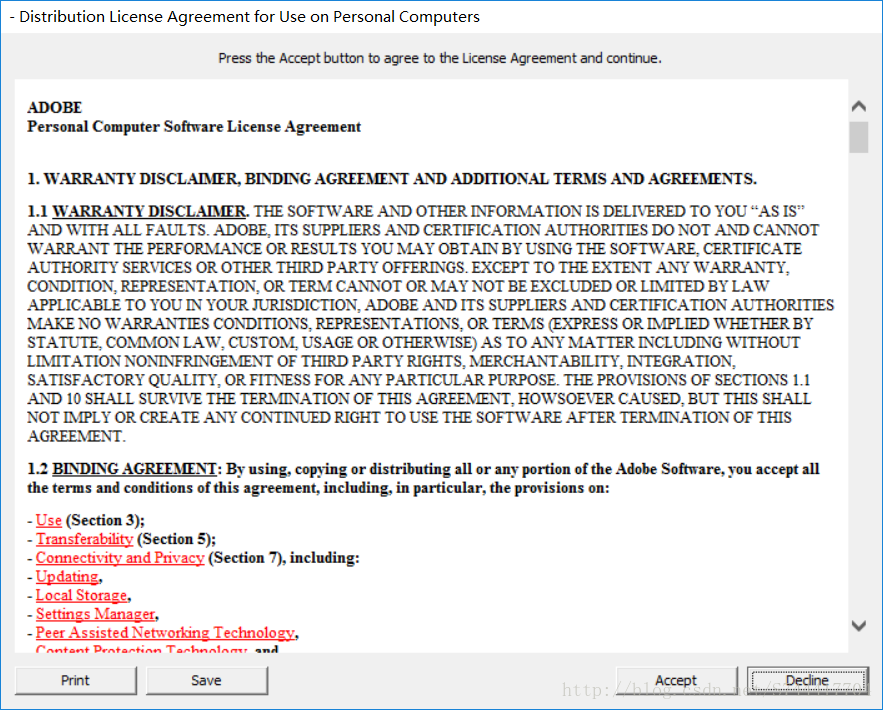Click the partially visible Content Protection Technology link
The image size is (883, 710).
(x=141, y=650)
